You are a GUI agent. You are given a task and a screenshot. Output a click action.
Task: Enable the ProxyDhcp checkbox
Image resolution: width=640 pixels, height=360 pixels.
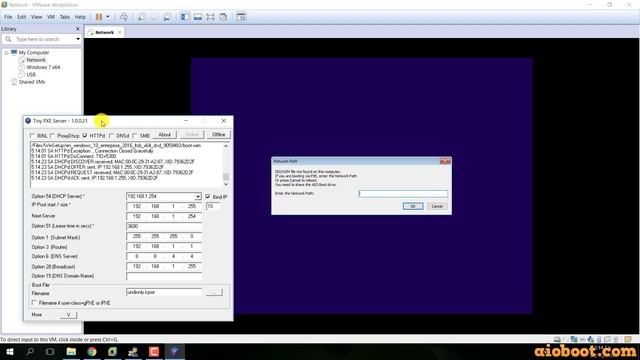(x=53, y=136)
